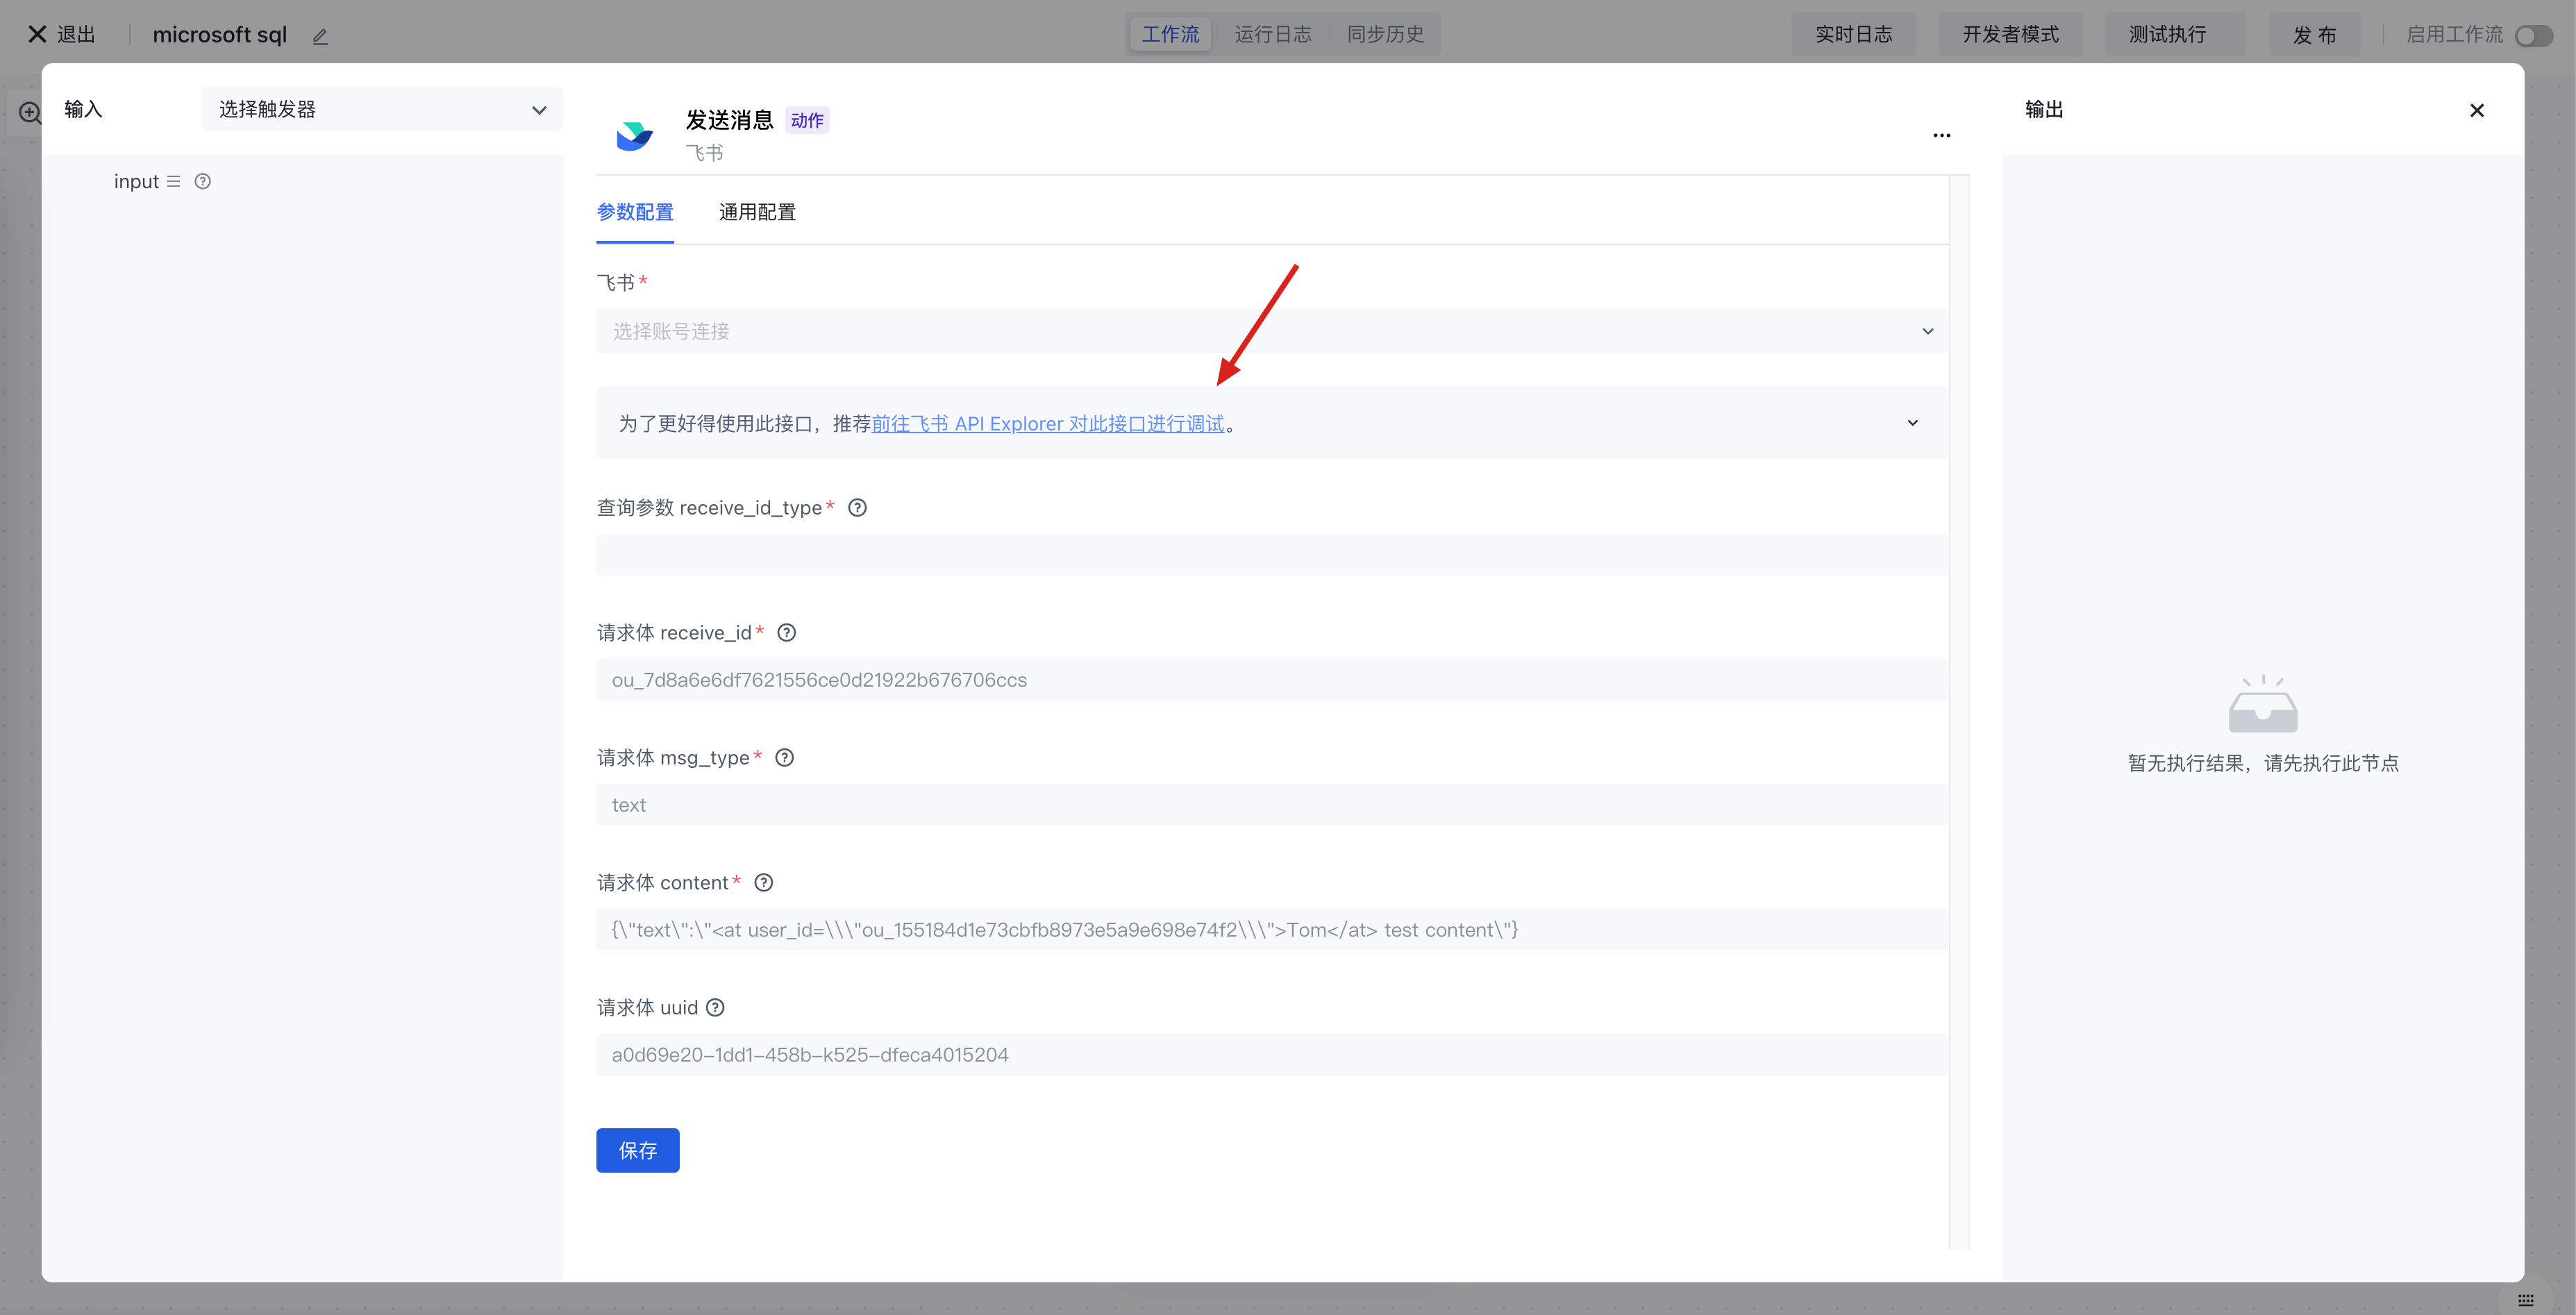The image size is (2576, 1315).
Task: Click the pencil icon beside microsoft sql
Action: tap(320, 36)
